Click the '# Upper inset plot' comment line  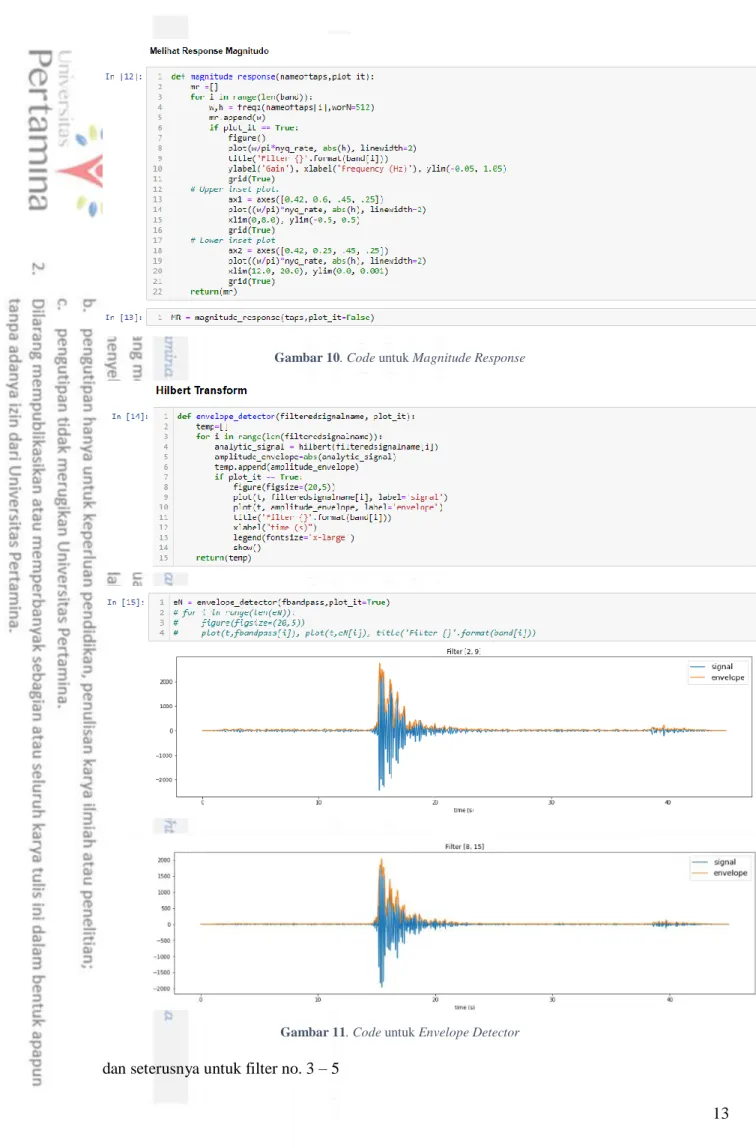click(234, 189)
